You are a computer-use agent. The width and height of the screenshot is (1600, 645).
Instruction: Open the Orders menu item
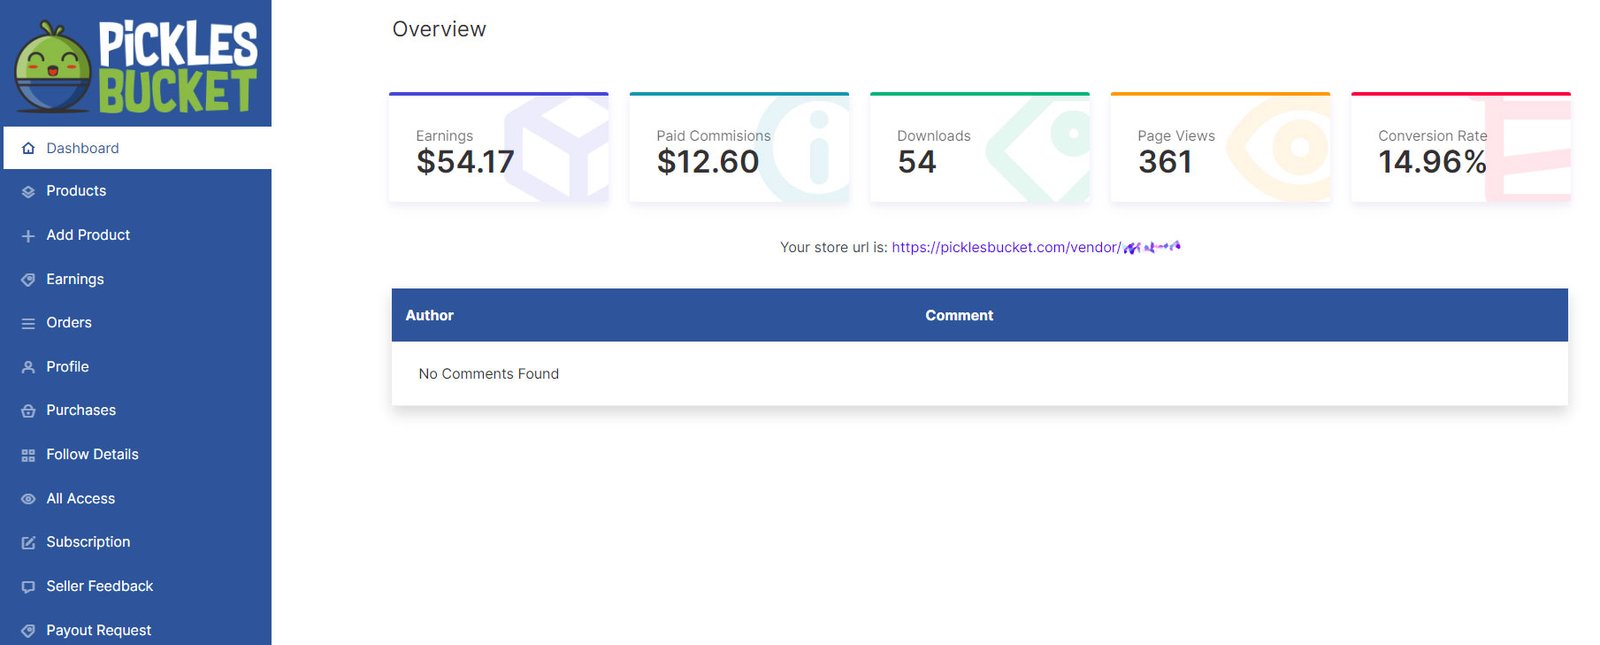point(69,323)
